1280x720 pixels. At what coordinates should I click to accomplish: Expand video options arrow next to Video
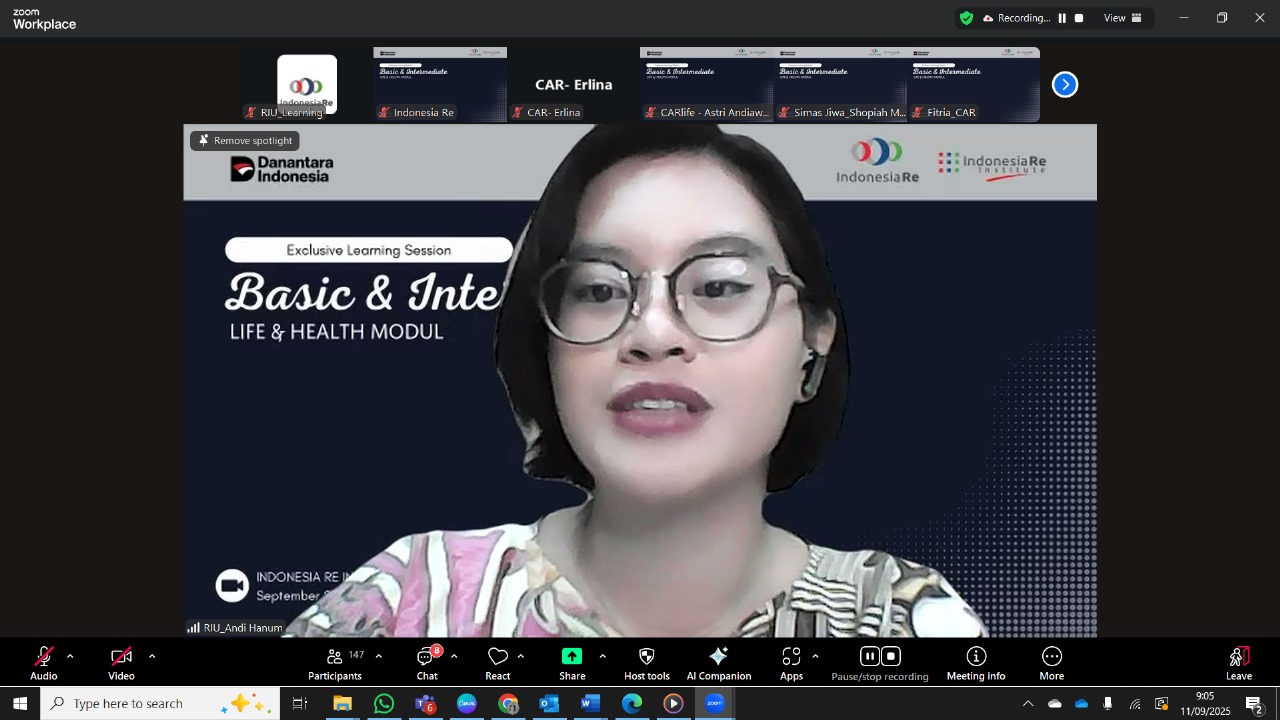152,656
